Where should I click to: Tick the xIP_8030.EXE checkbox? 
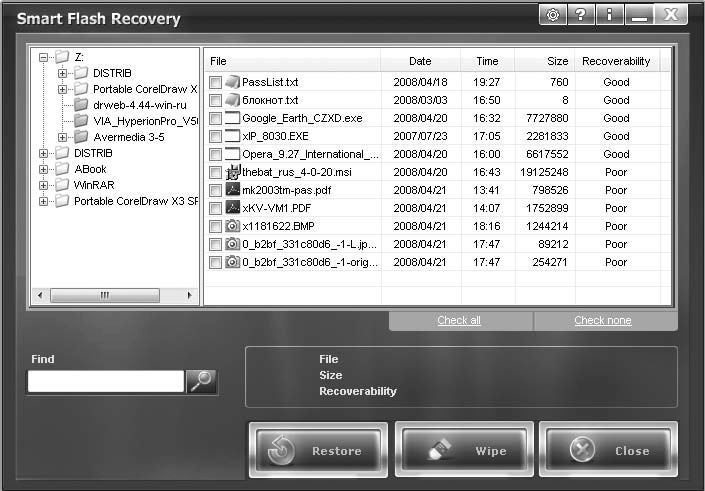click(x=215, y=136)
